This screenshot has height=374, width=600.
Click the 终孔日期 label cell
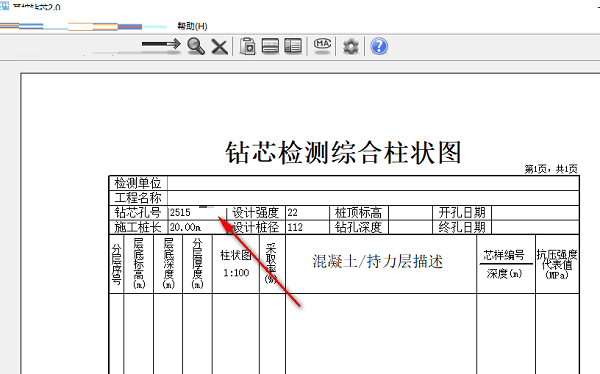click(x=462, y=227)
